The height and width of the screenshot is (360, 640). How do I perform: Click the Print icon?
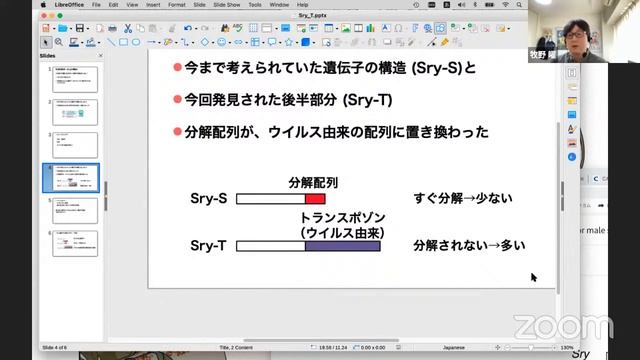tap(112, 28)
